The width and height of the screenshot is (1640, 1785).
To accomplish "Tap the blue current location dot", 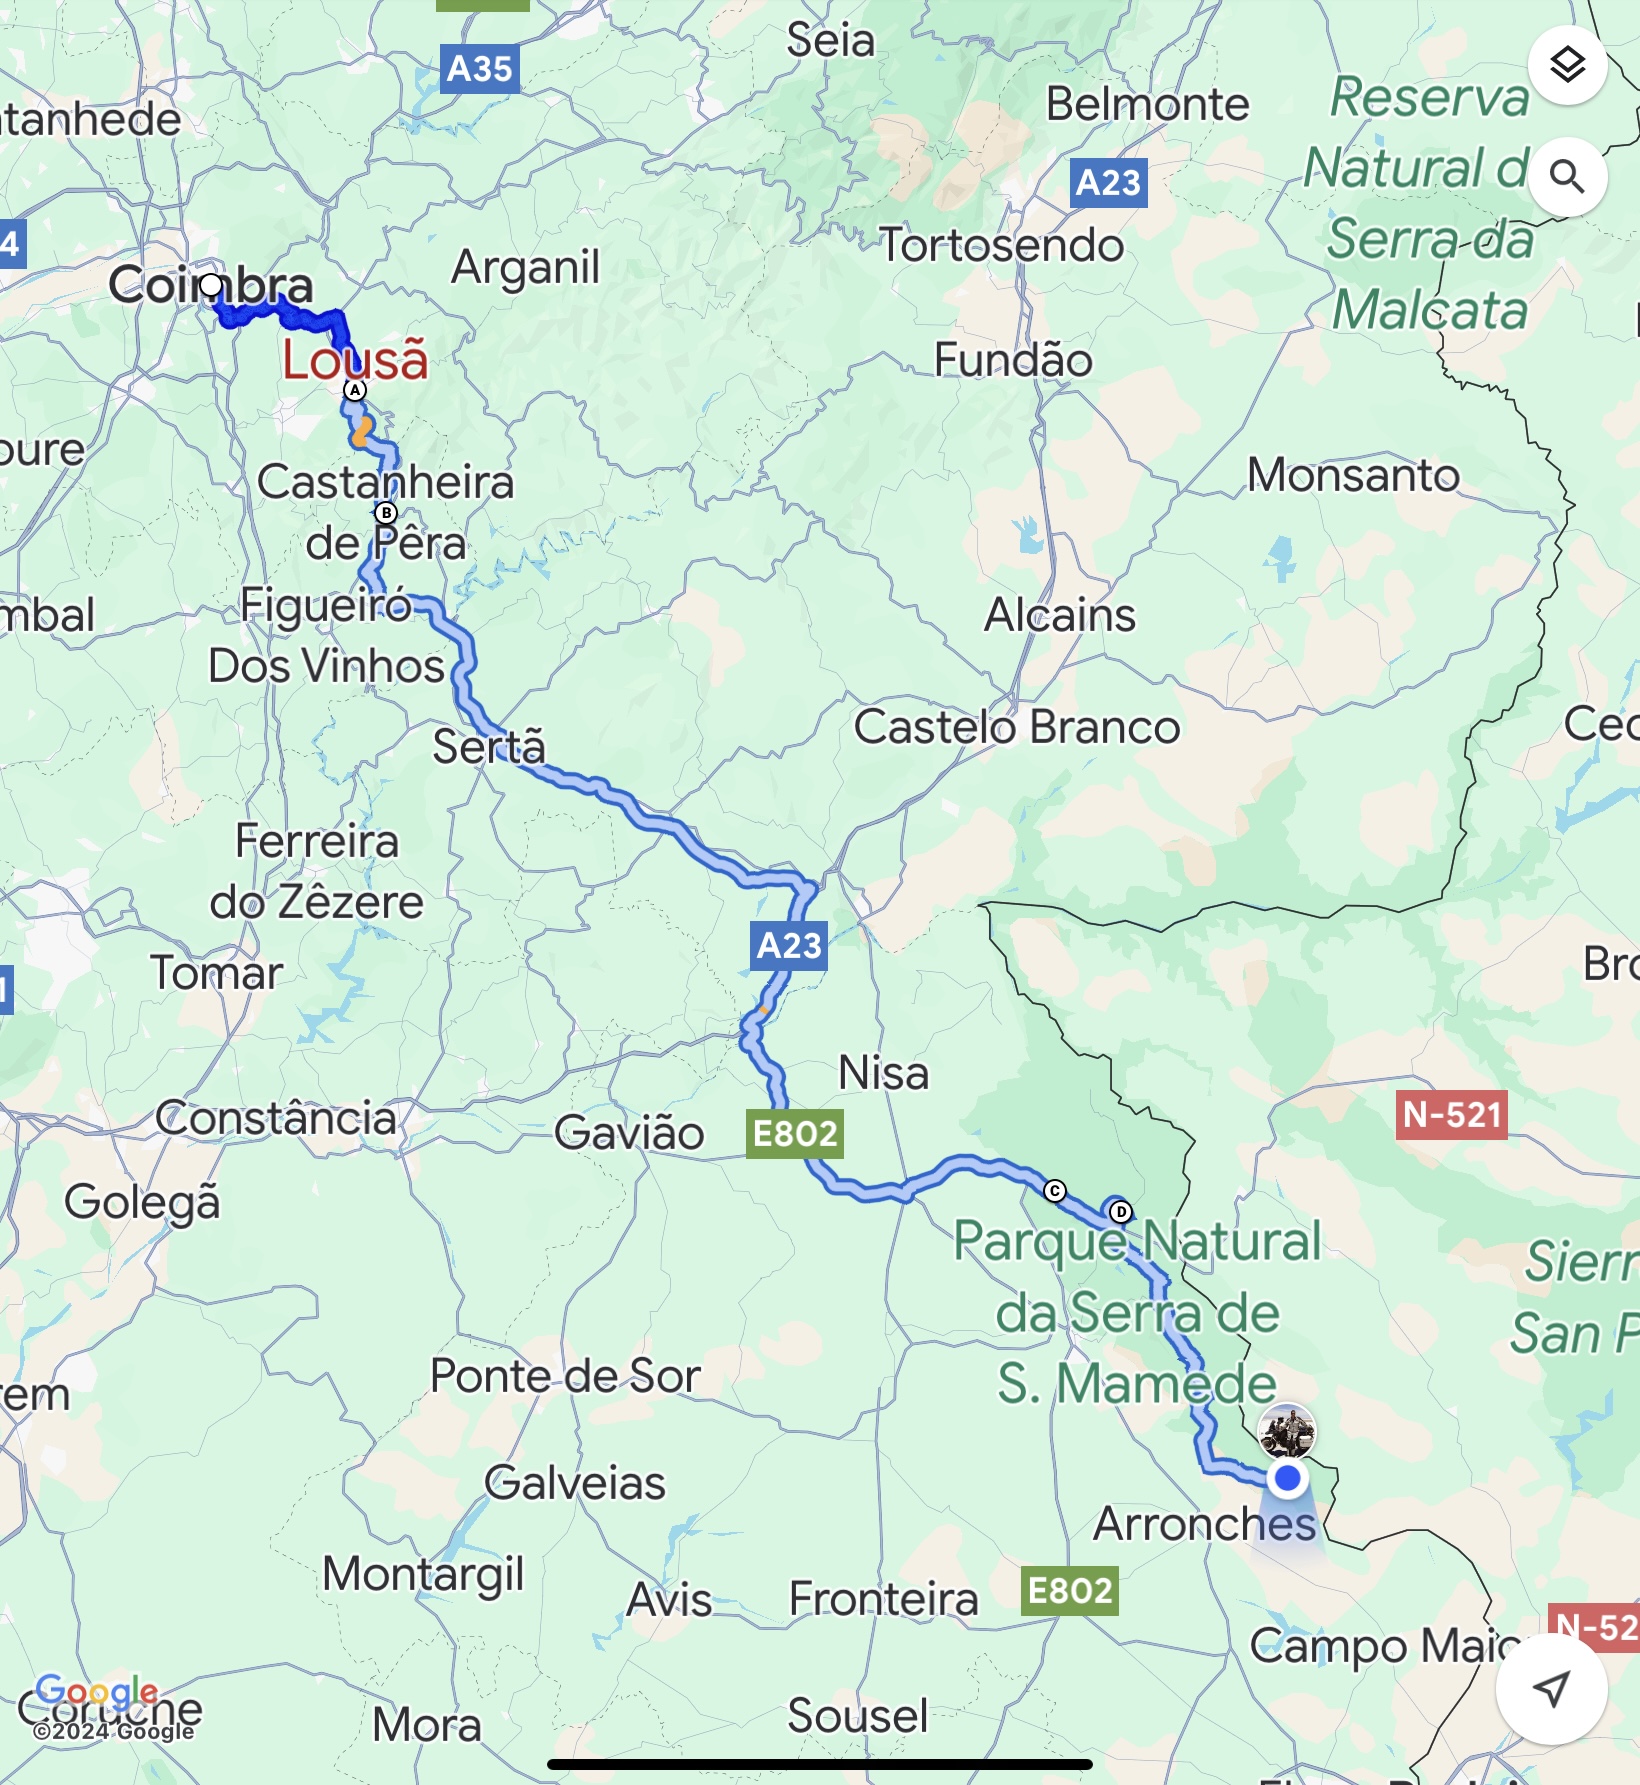I will (x=1288, y=1478).
